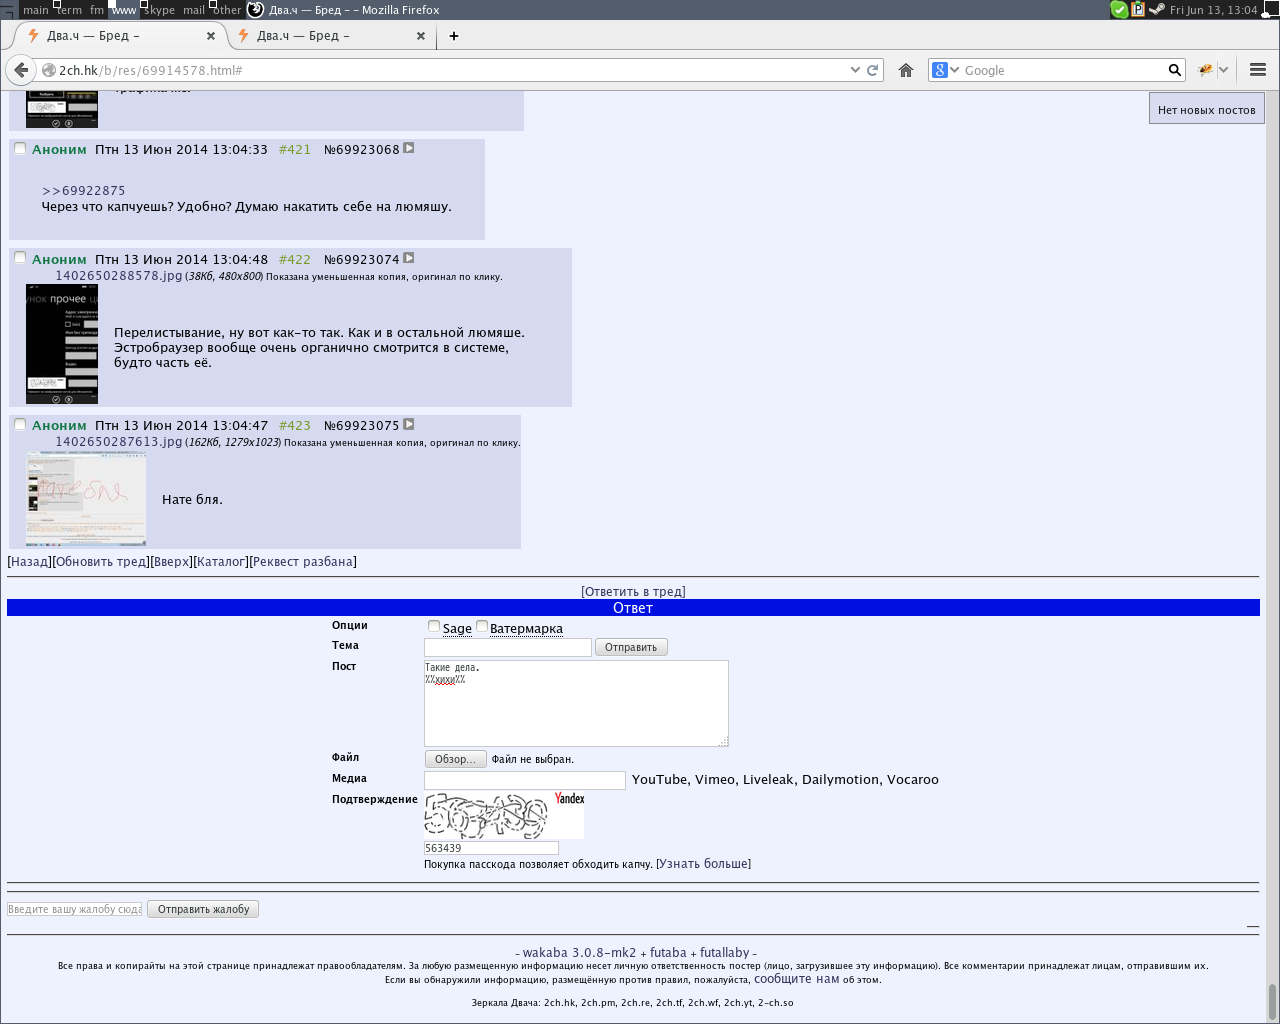This screenshot has height=1024, width=1280.
Task: Open the quoted post link >>69922875
Action: tap(84, 191)
